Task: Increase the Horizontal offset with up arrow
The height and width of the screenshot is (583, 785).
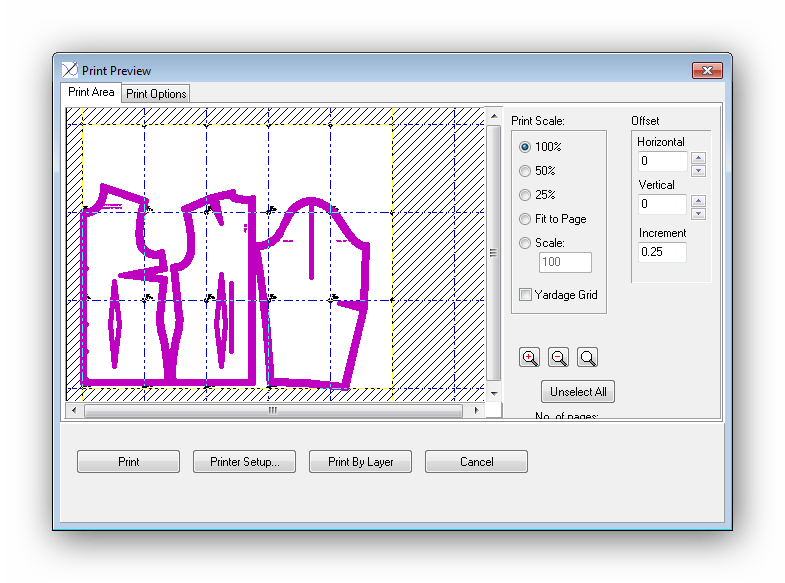Action: pyautogui.click(x=698, y=158)
